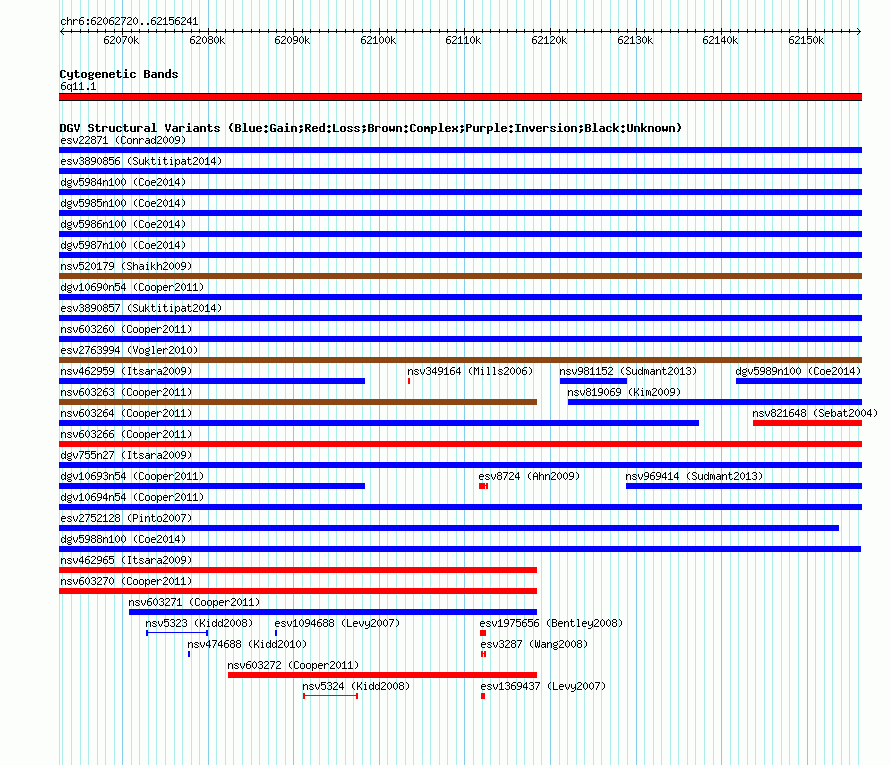The width and height of the screenshot is (890, 765).
Task: Click the red square under esv1975656
Action: pos(483,633)
